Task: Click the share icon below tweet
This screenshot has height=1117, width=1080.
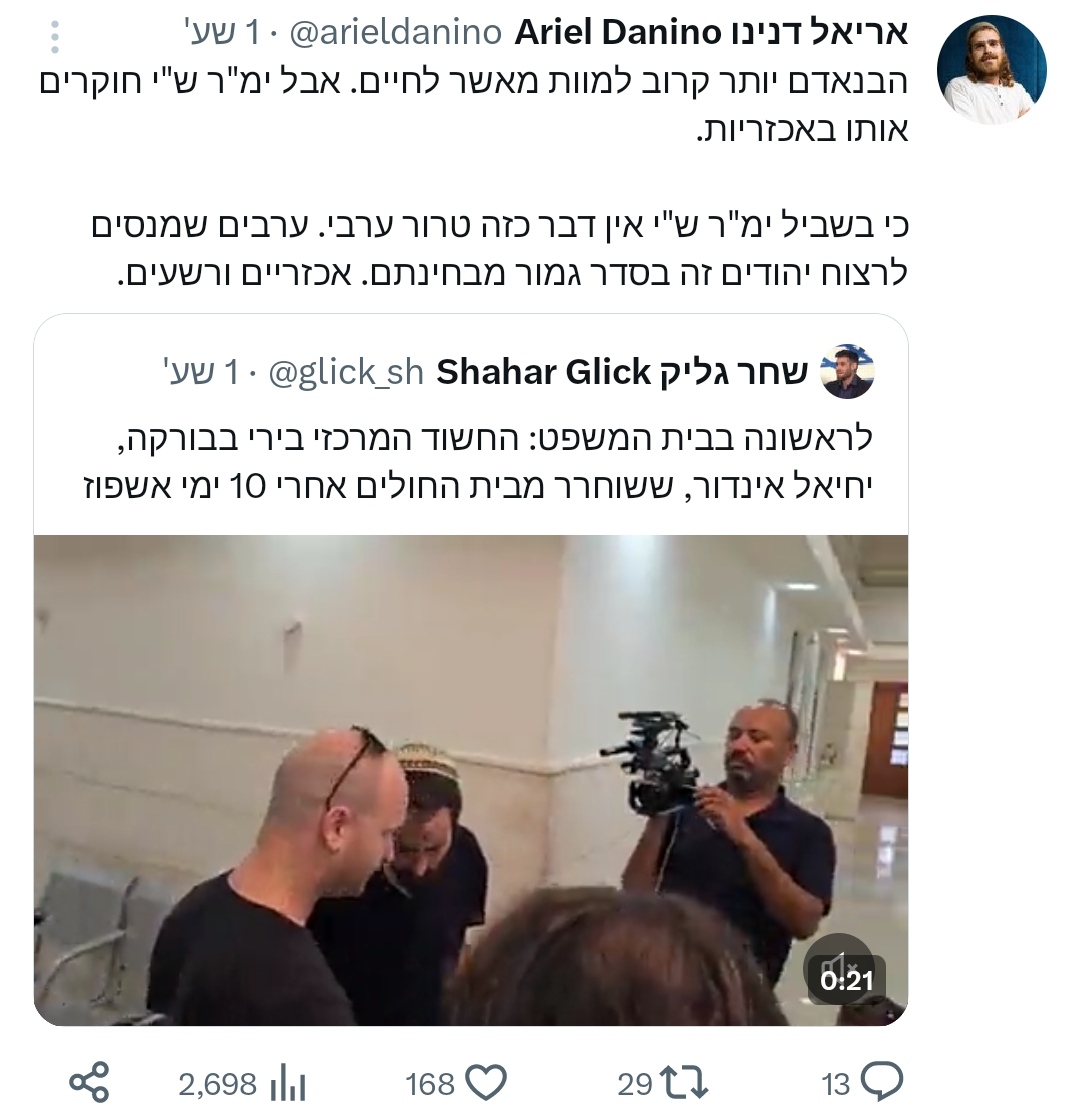Action: [89, 1083]
